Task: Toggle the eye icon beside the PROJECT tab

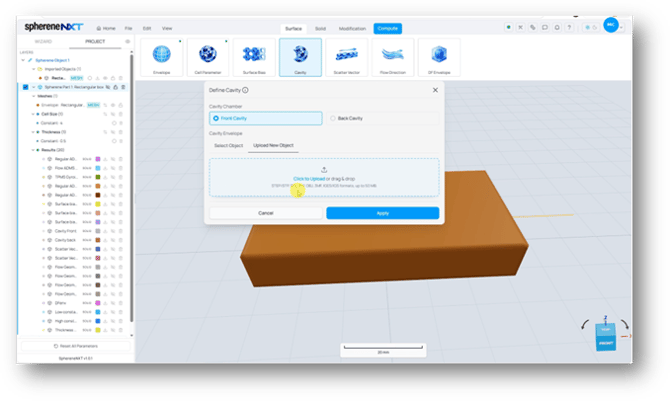Action: point(127,41)
